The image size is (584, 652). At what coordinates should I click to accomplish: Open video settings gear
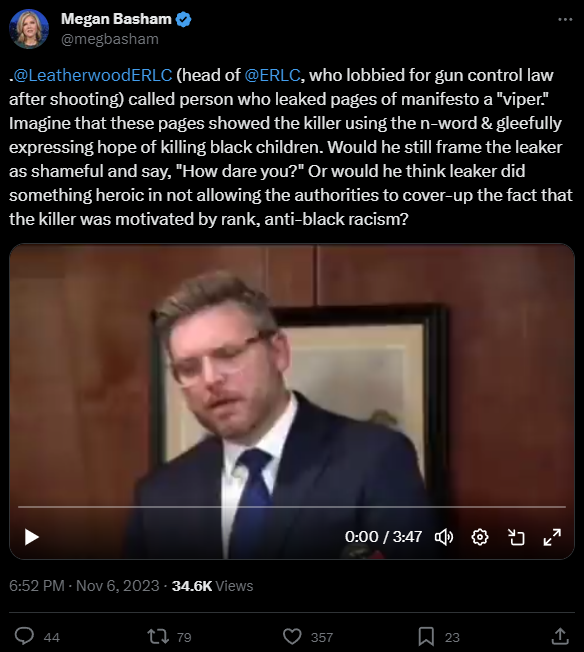click(480, 537)
